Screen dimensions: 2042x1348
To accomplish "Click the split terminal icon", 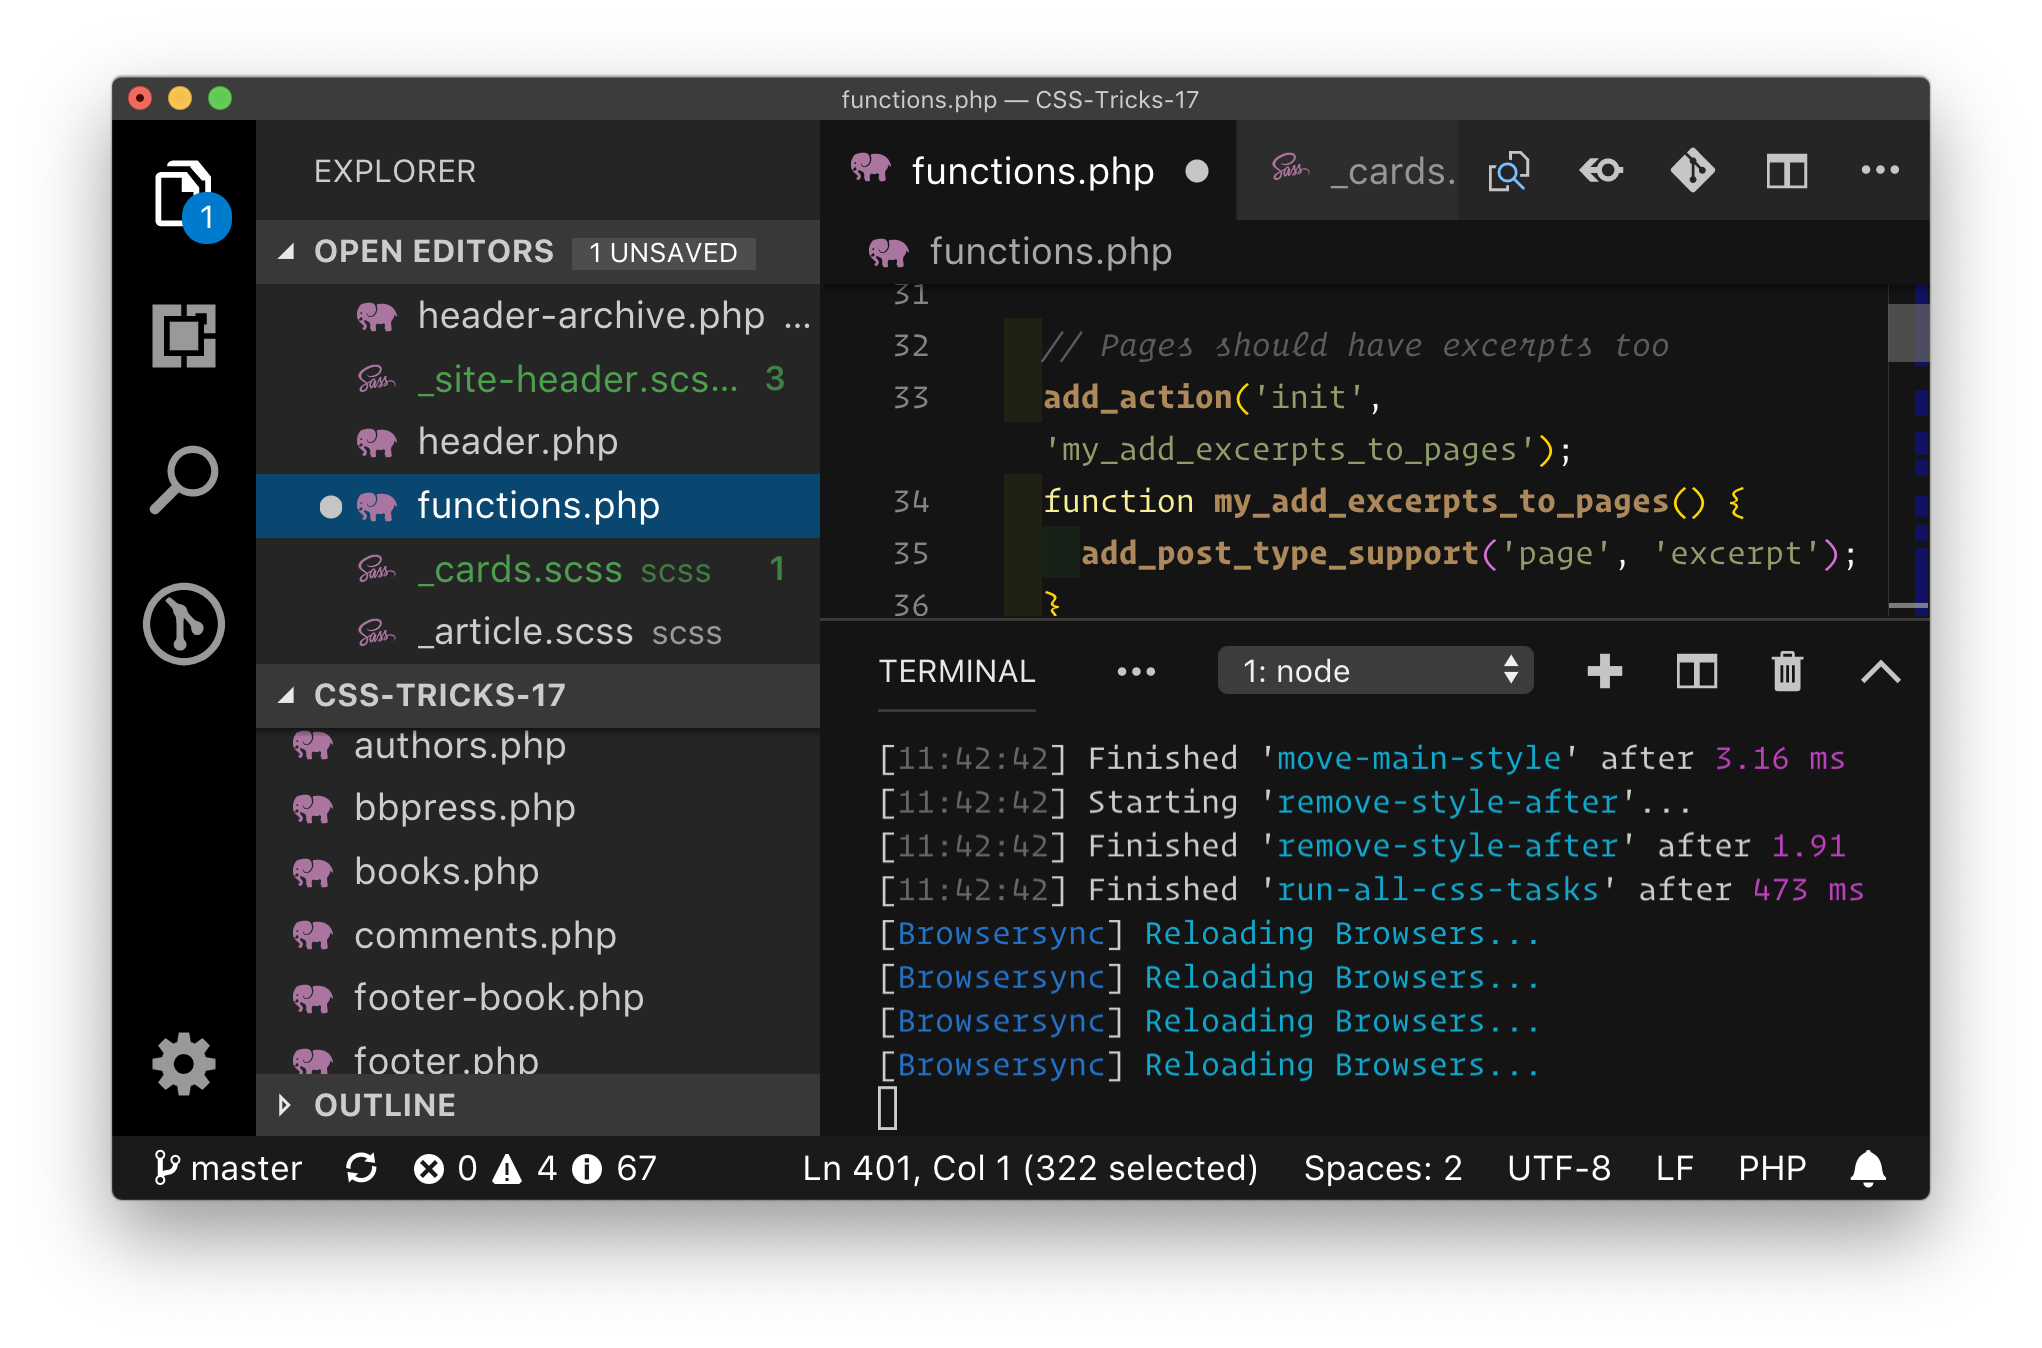I will [1696, 671].
